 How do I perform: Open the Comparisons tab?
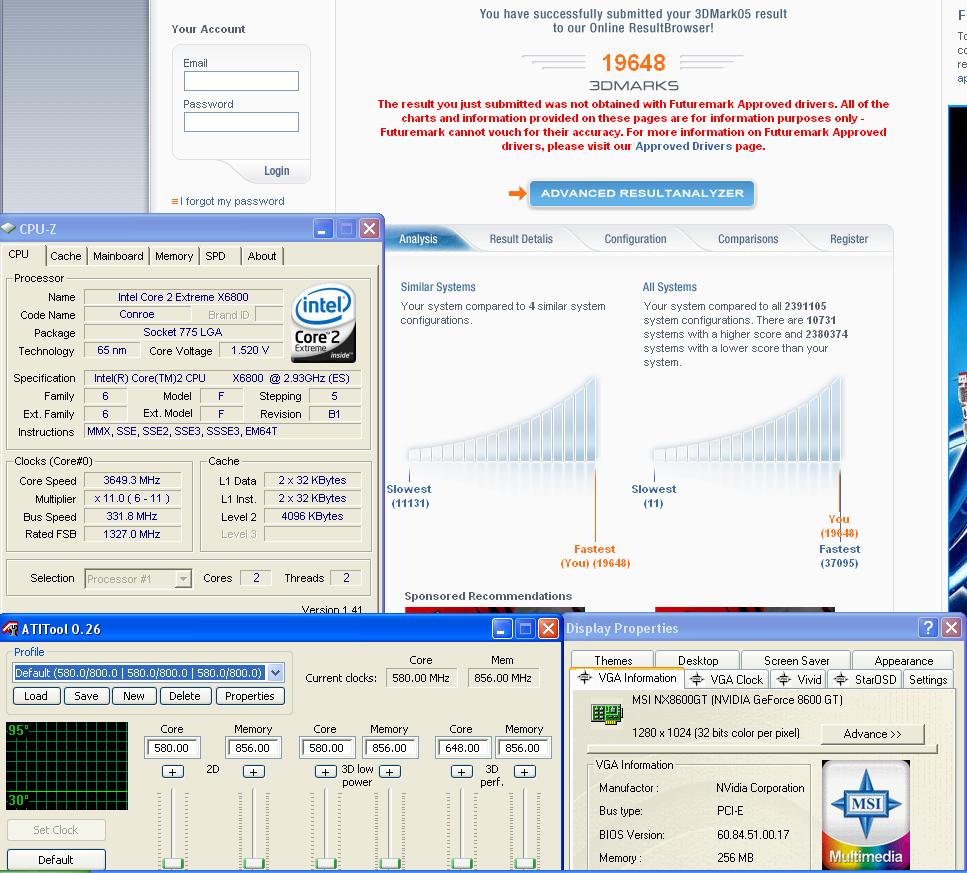747,239
